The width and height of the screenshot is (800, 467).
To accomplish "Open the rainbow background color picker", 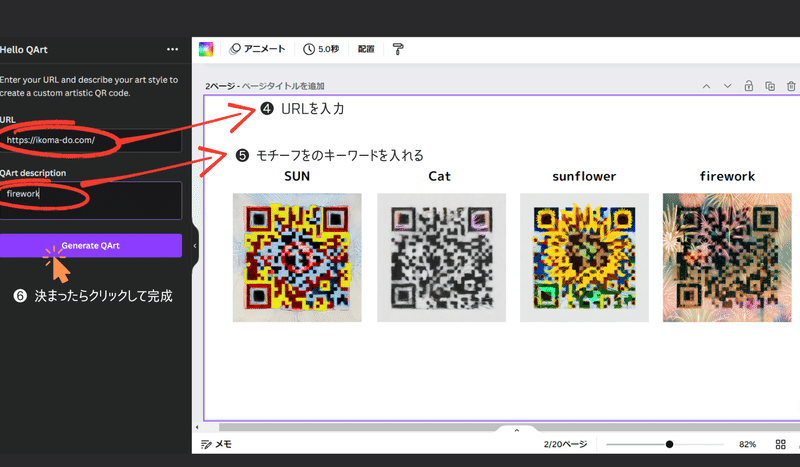I will (x=206, y=49).
